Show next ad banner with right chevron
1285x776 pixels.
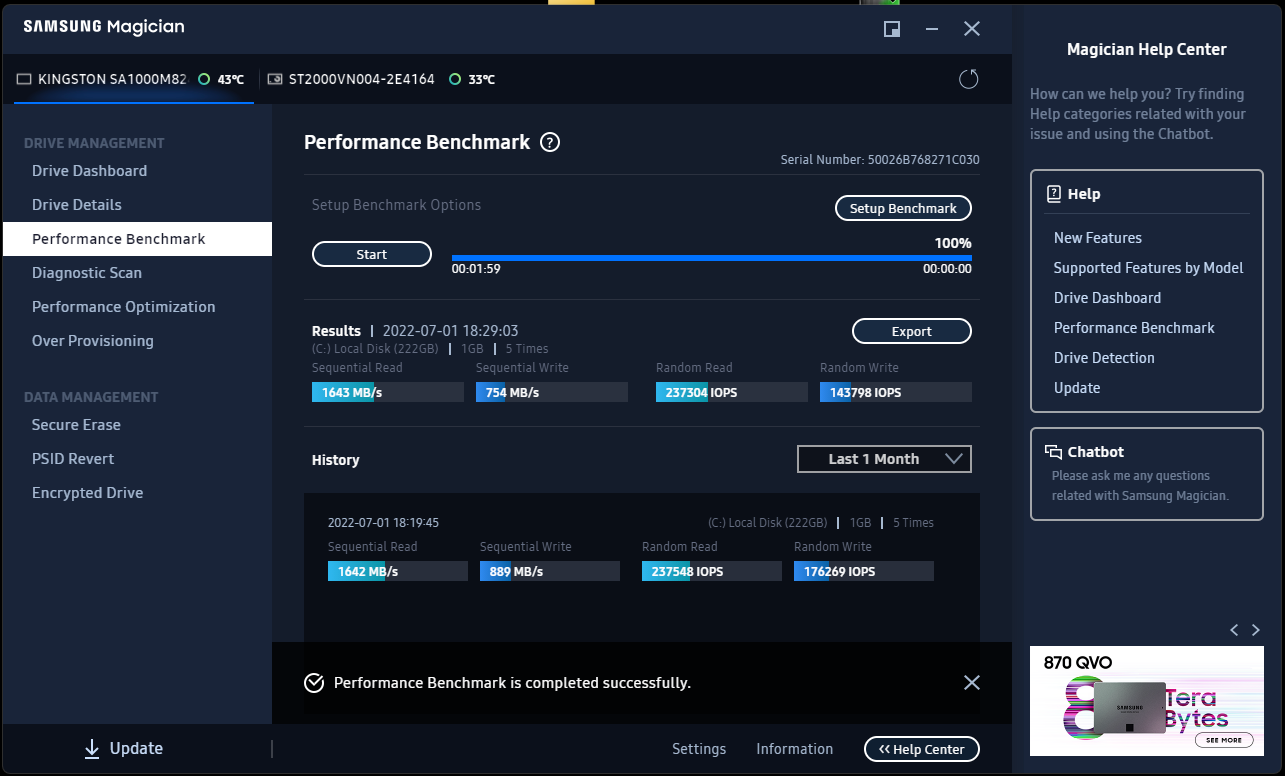pyautogui.click(x=1256, y=630)
